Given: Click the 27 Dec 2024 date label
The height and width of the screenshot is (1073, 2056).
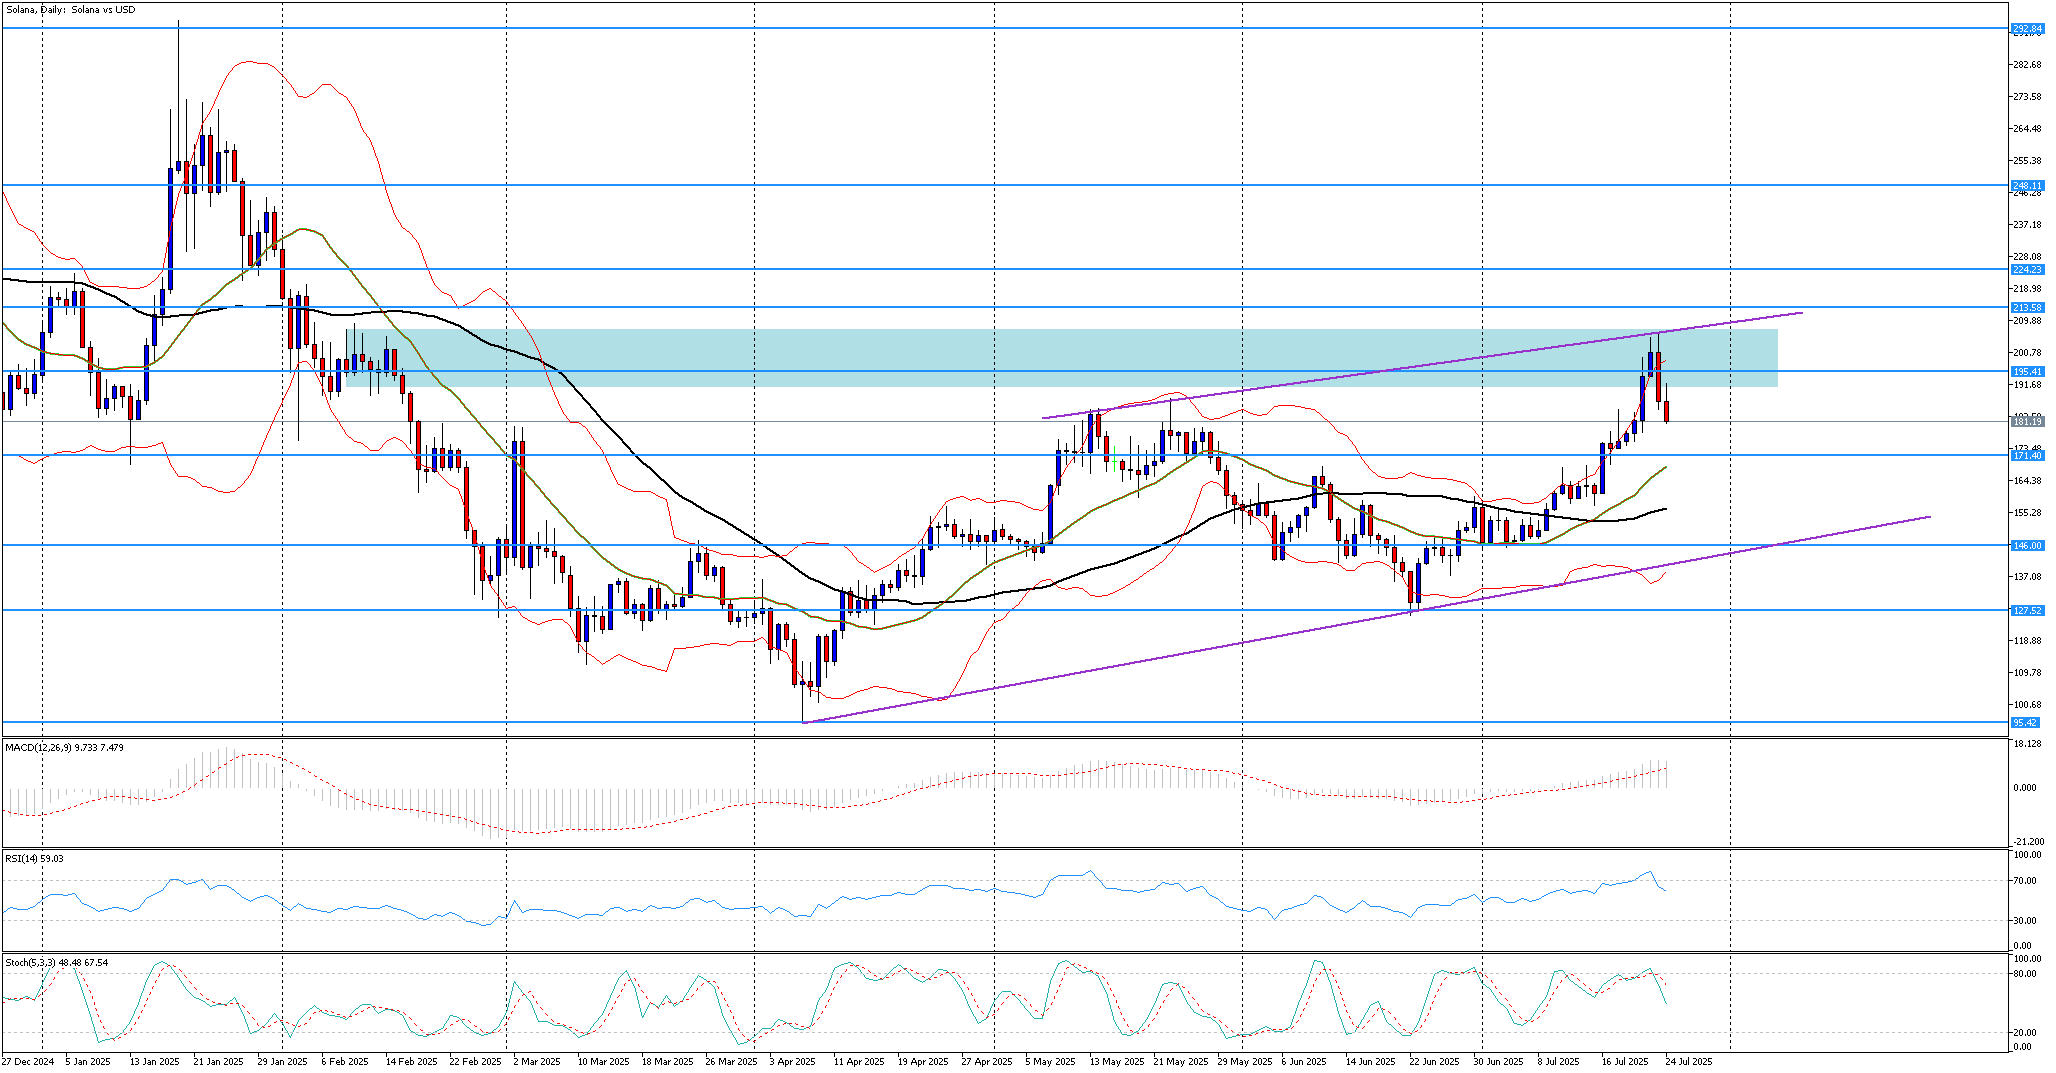Looking at the screenshot, I should [x=28, y=1061].
